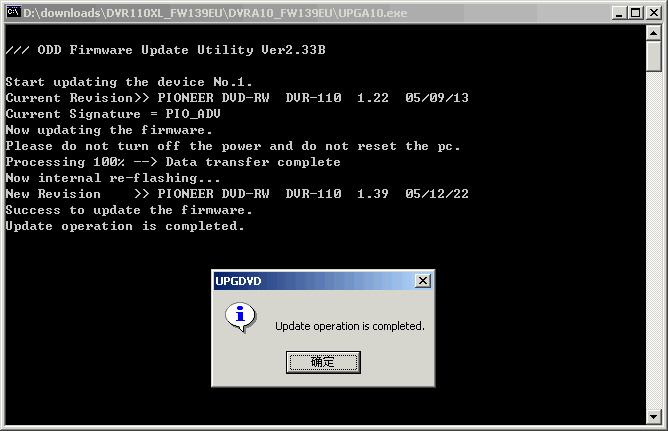
Task: Click the 'Current Signature = PIO_ADV' line
Action: click(x=113, y=114)
